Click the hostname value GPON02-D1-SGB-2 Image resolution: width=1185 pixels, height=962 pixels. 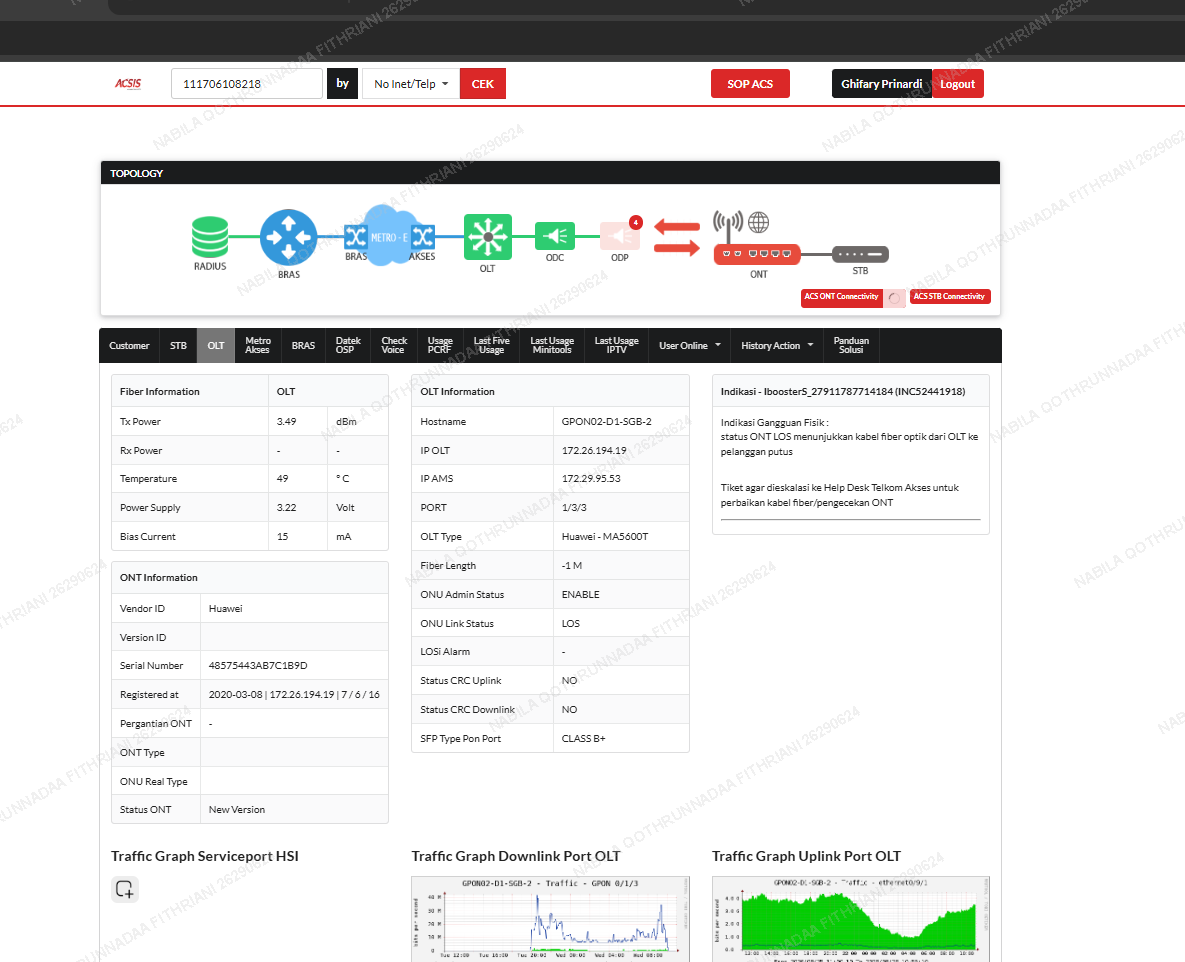(x=606, y=422)
